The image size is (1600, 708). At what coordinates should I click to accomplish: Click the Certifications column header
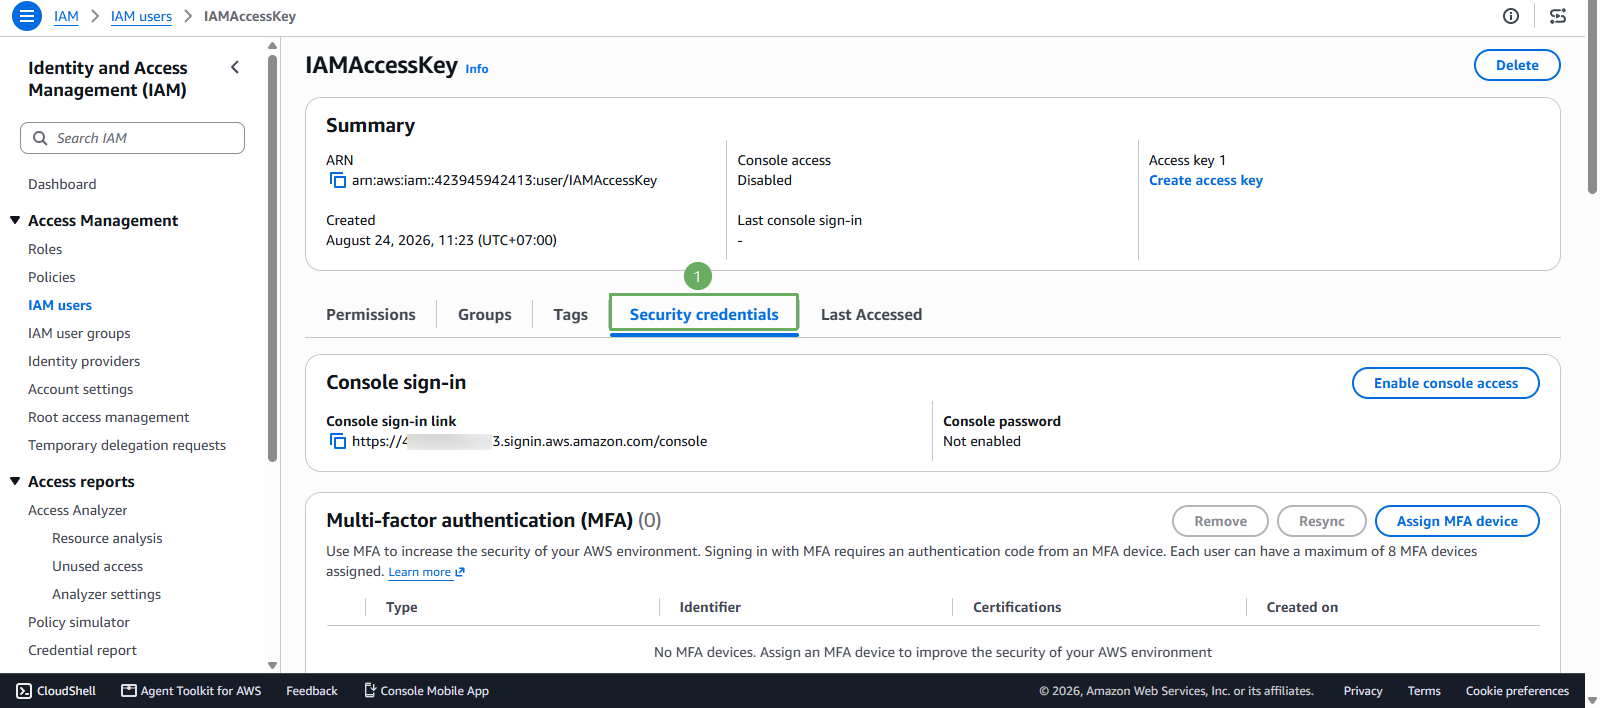1017,607
